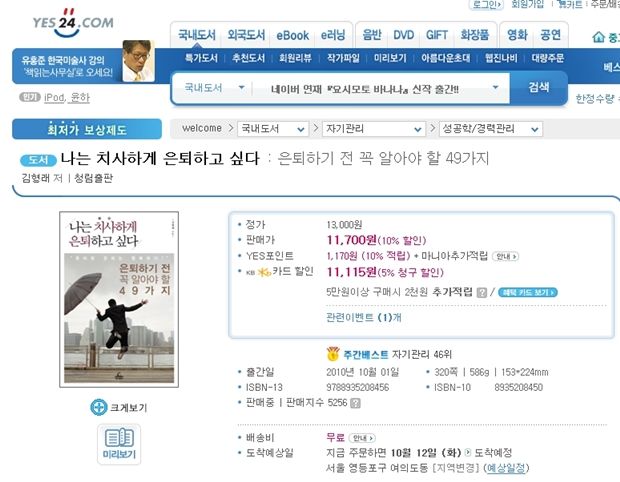This screenshot has height=482, width=620.
Task: Click the YES24.COM logo
Action: (x=73, y=23)
